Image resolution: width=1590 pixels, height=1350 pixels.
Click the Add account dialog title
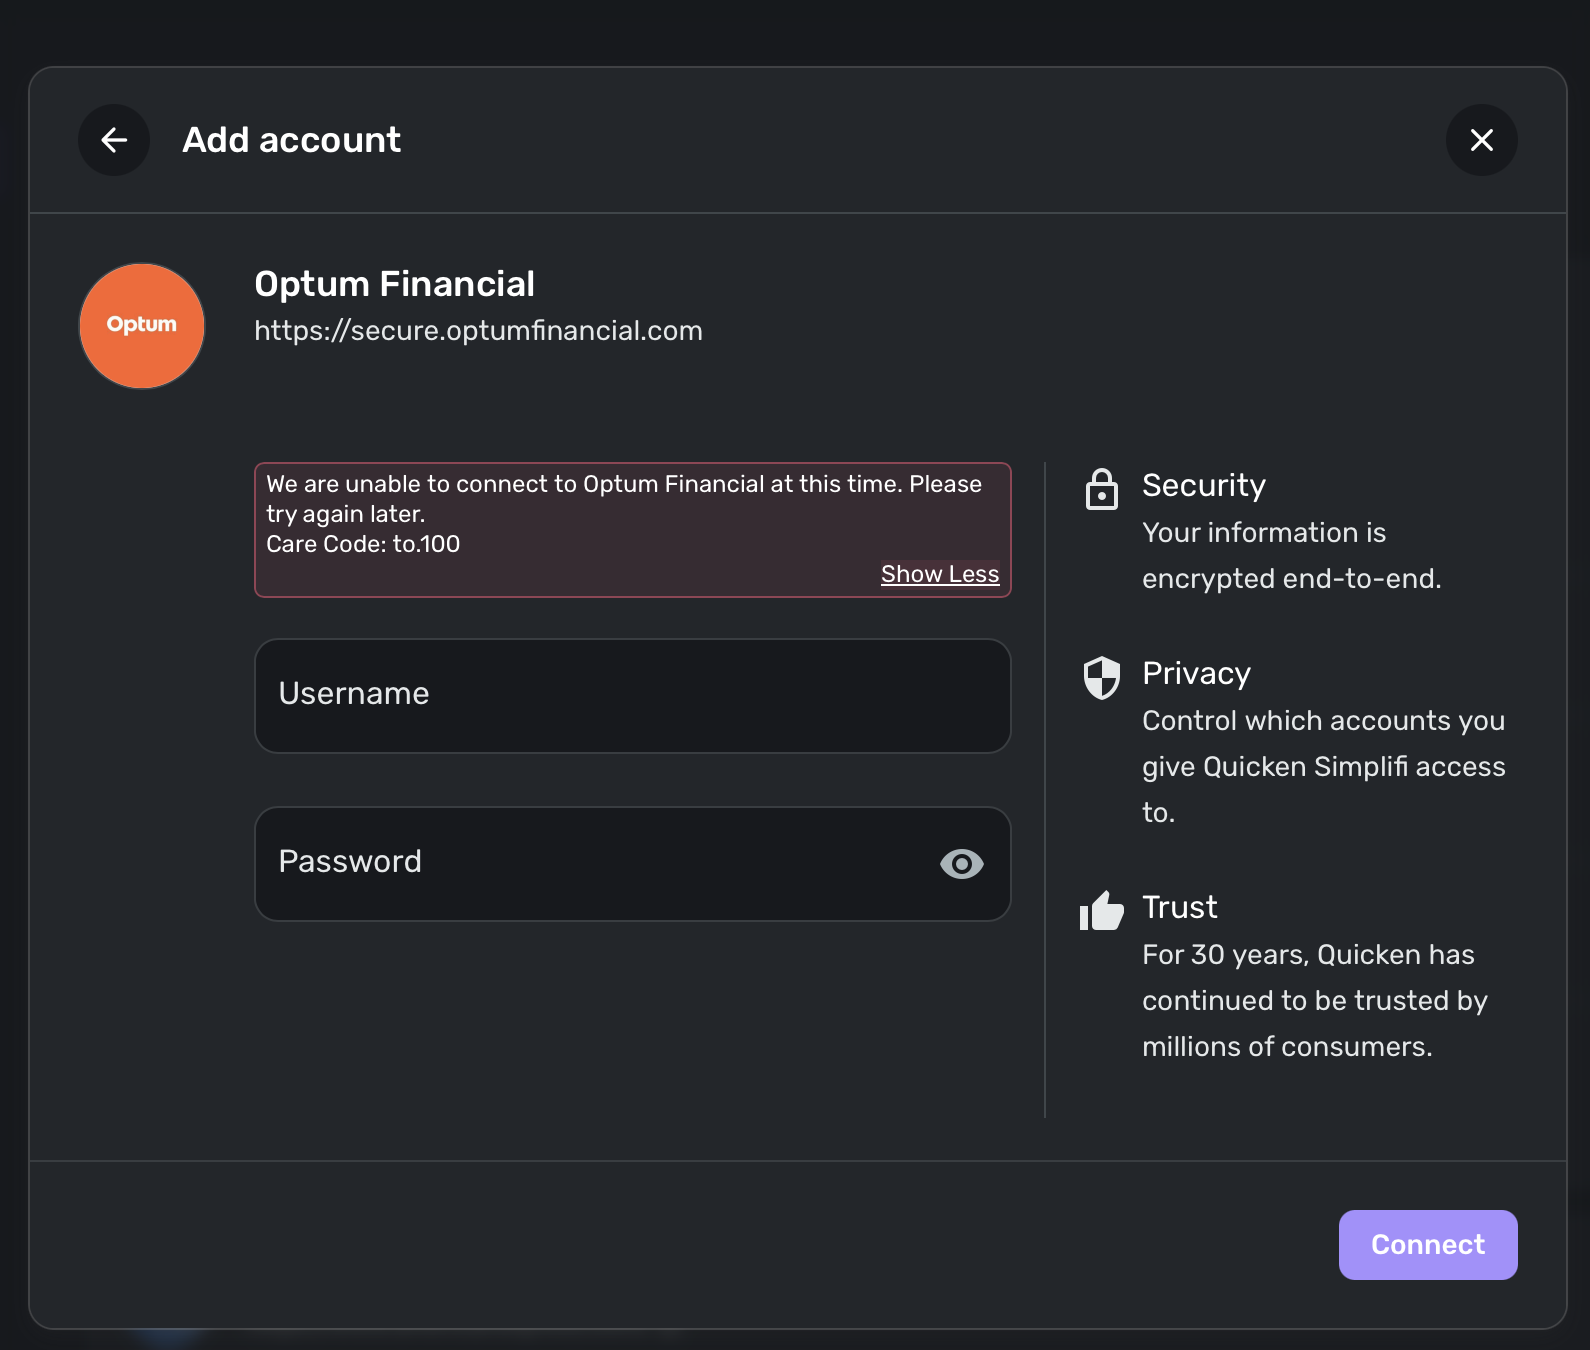pyautogui.click(x=291, y=140)
